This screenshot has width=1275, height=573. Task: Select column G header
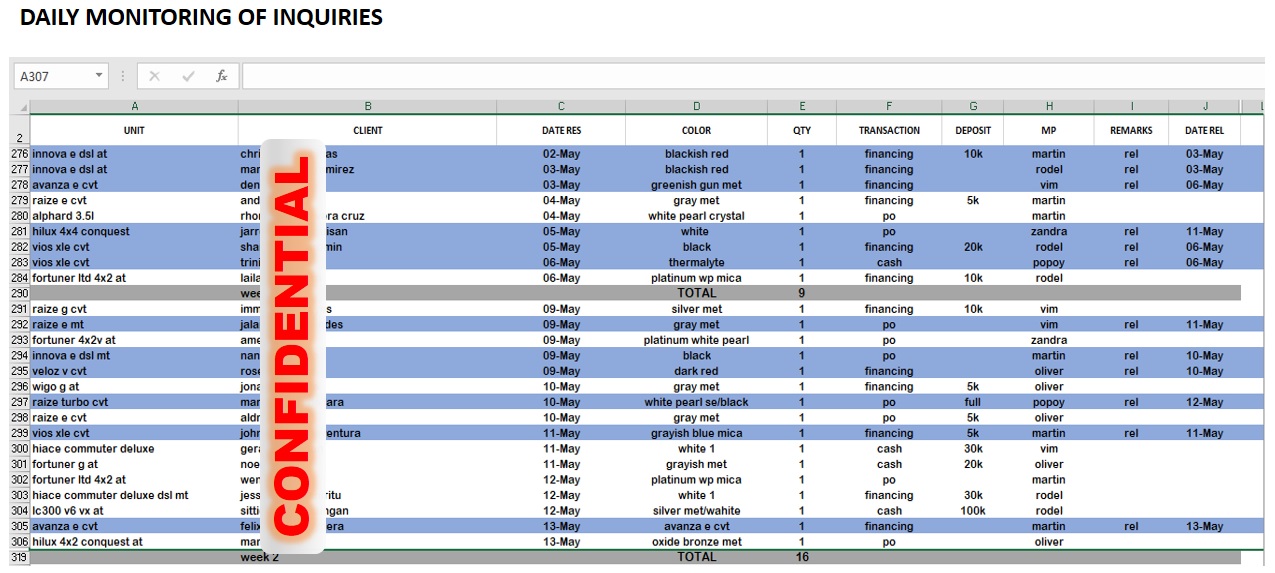click(x=973, y=106)
